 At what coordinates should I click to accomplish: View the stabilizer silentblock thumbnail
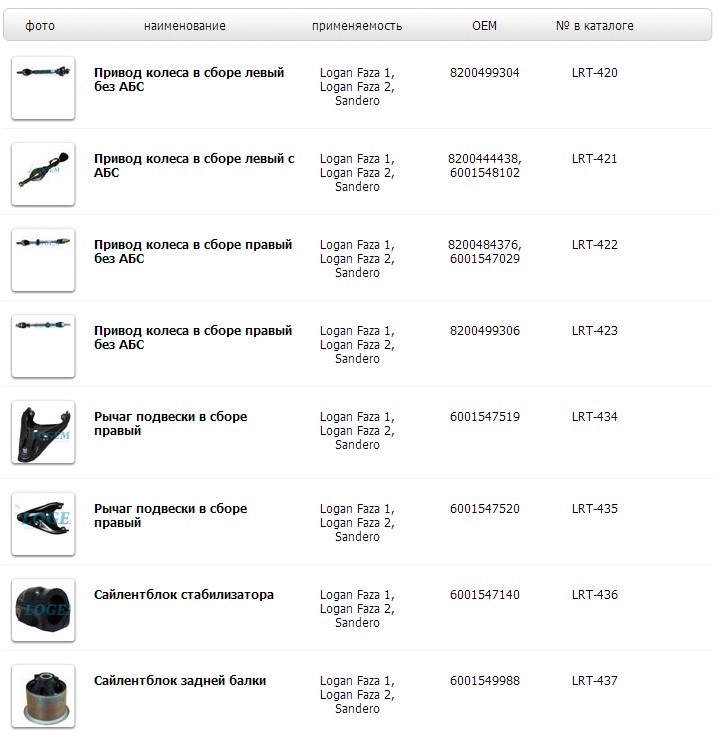43,610
